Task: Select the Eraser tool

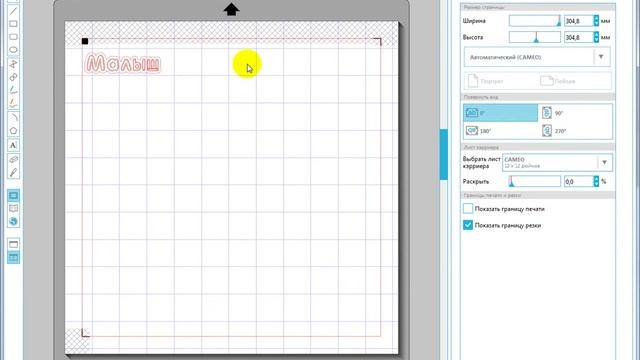Action: 13,159
